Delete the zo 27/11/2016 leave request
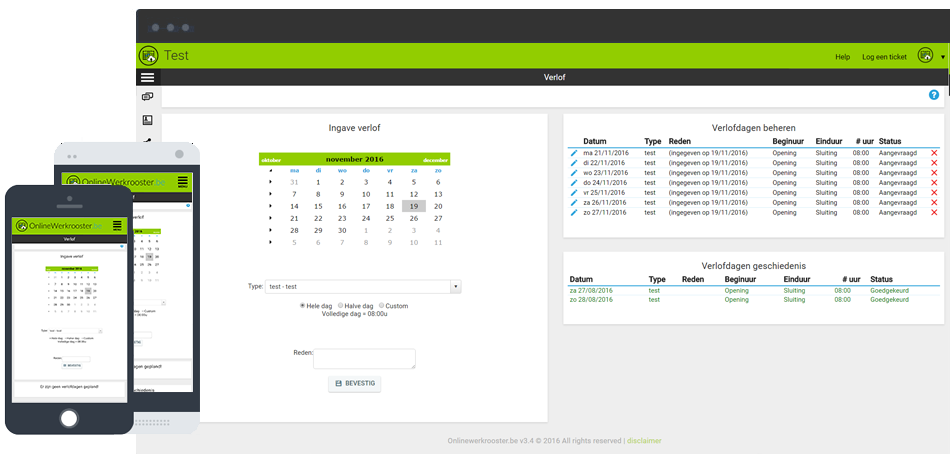The width and height of the screenshot is (950, 454). pyautogui.click(x=934, y=213)
